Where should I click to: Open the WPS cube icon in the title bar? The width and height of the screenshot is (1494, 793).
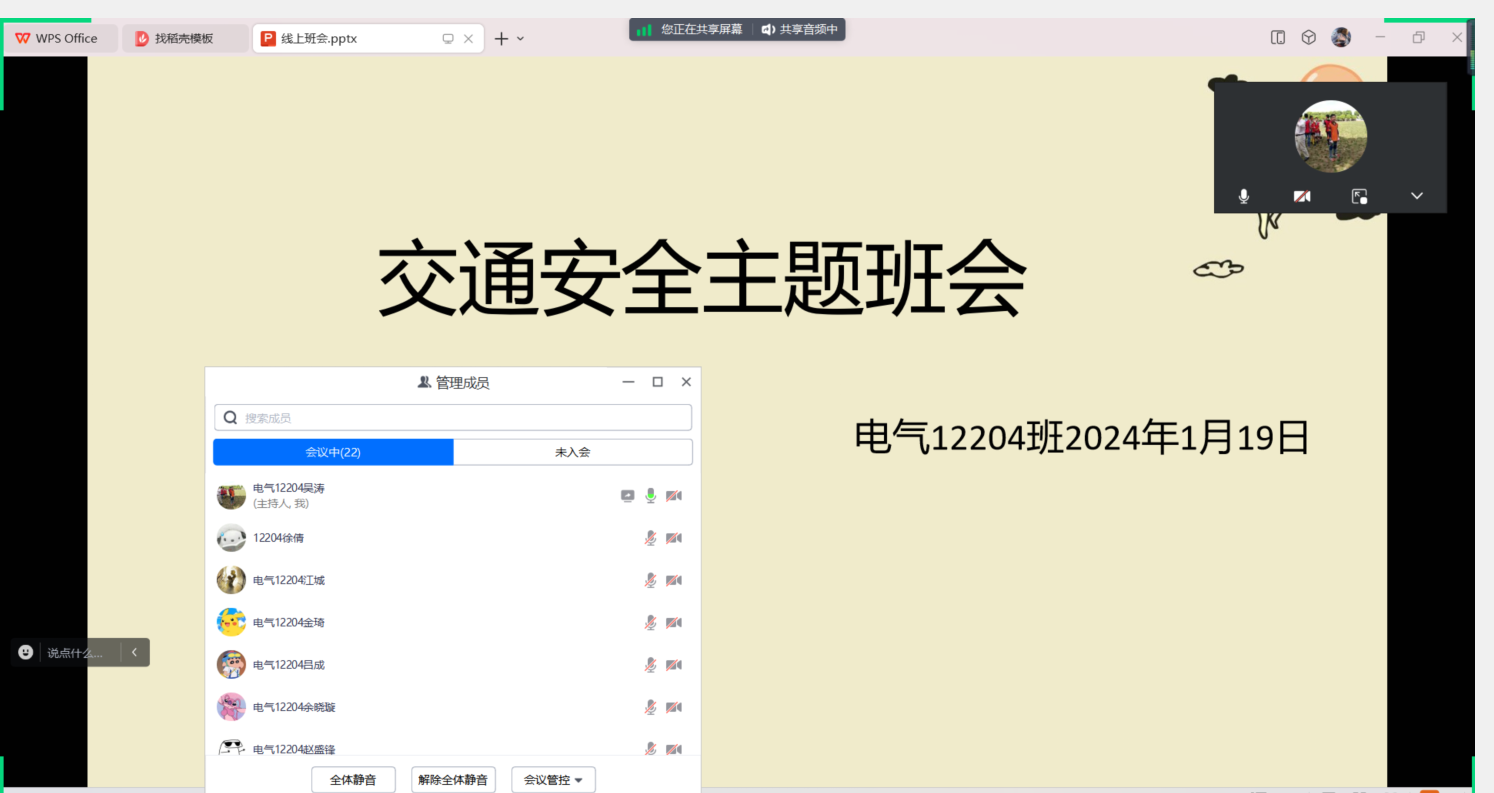pyautogui.click(x=1308, y=38)
